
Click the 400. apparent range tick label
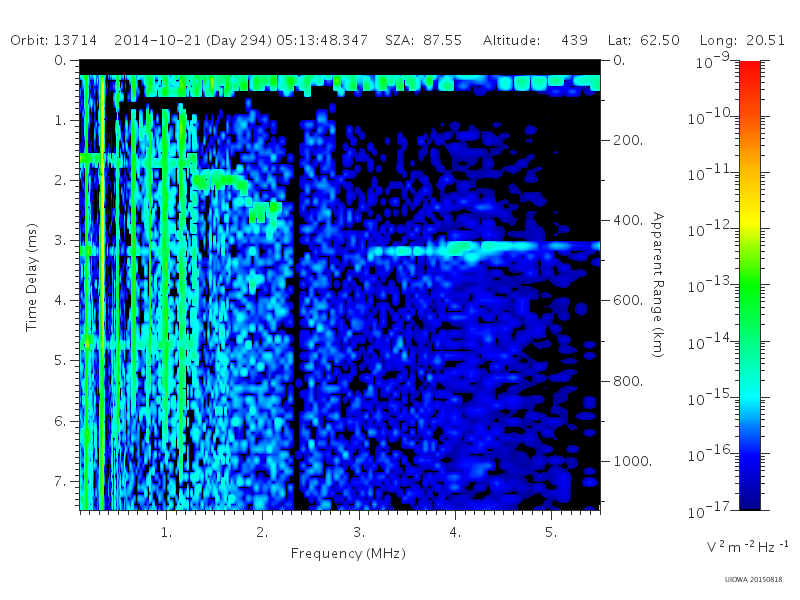[628, 220]
